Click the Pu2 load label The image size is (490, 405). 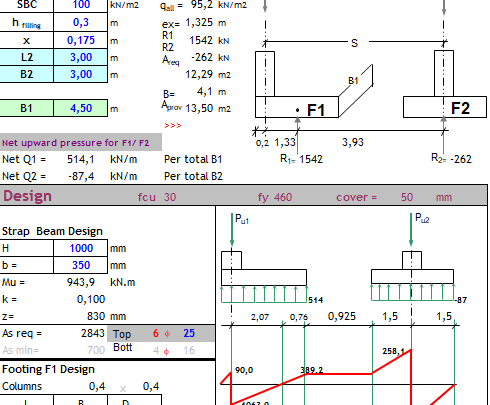point(422,218)
